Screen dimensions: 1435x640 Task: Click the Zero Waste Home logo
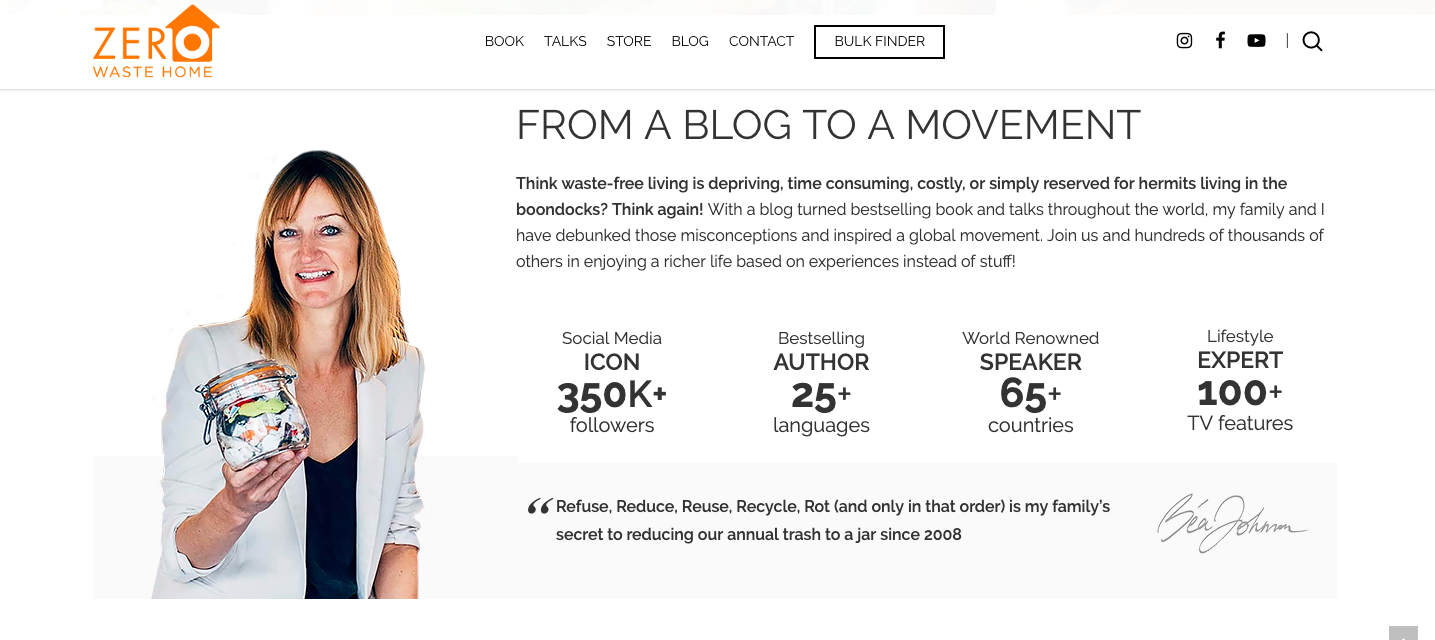156,41
